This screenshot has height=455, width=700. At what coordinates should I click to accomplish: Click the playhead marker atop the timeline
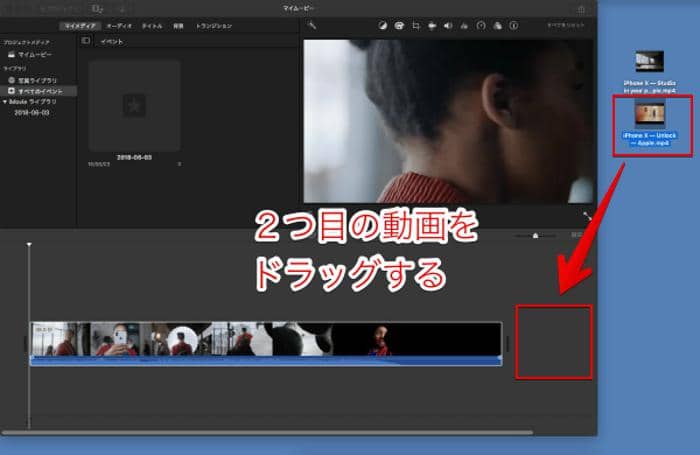click(29, 244)
